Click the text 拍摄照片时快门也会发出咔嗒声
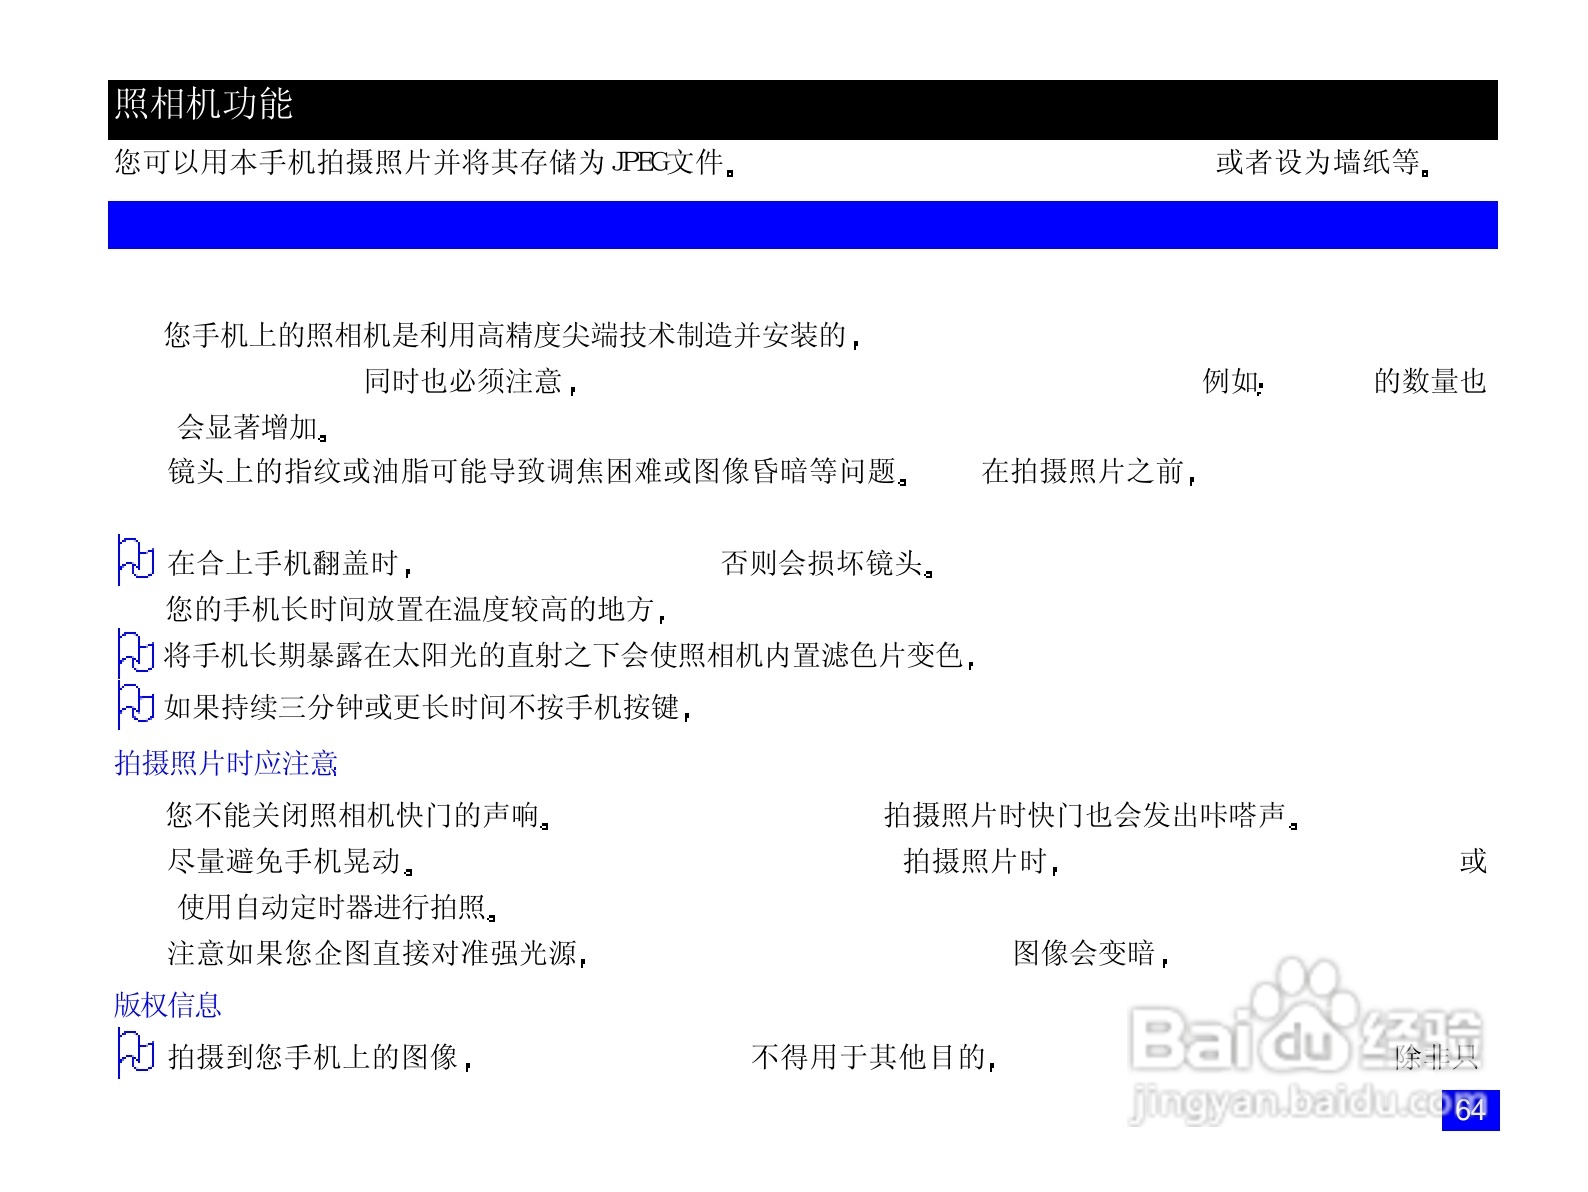 [1091, 815]
